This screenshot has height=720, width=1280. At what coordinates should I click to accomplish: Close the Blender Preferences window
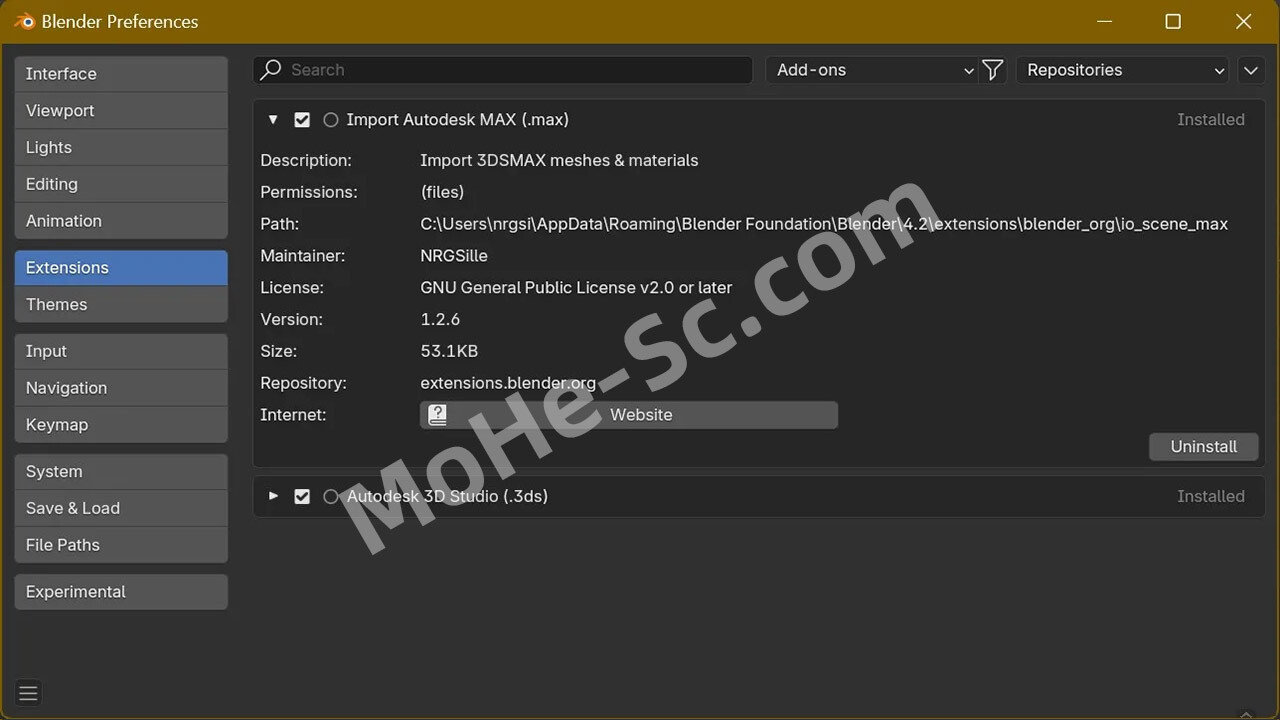pos(1243,21)
